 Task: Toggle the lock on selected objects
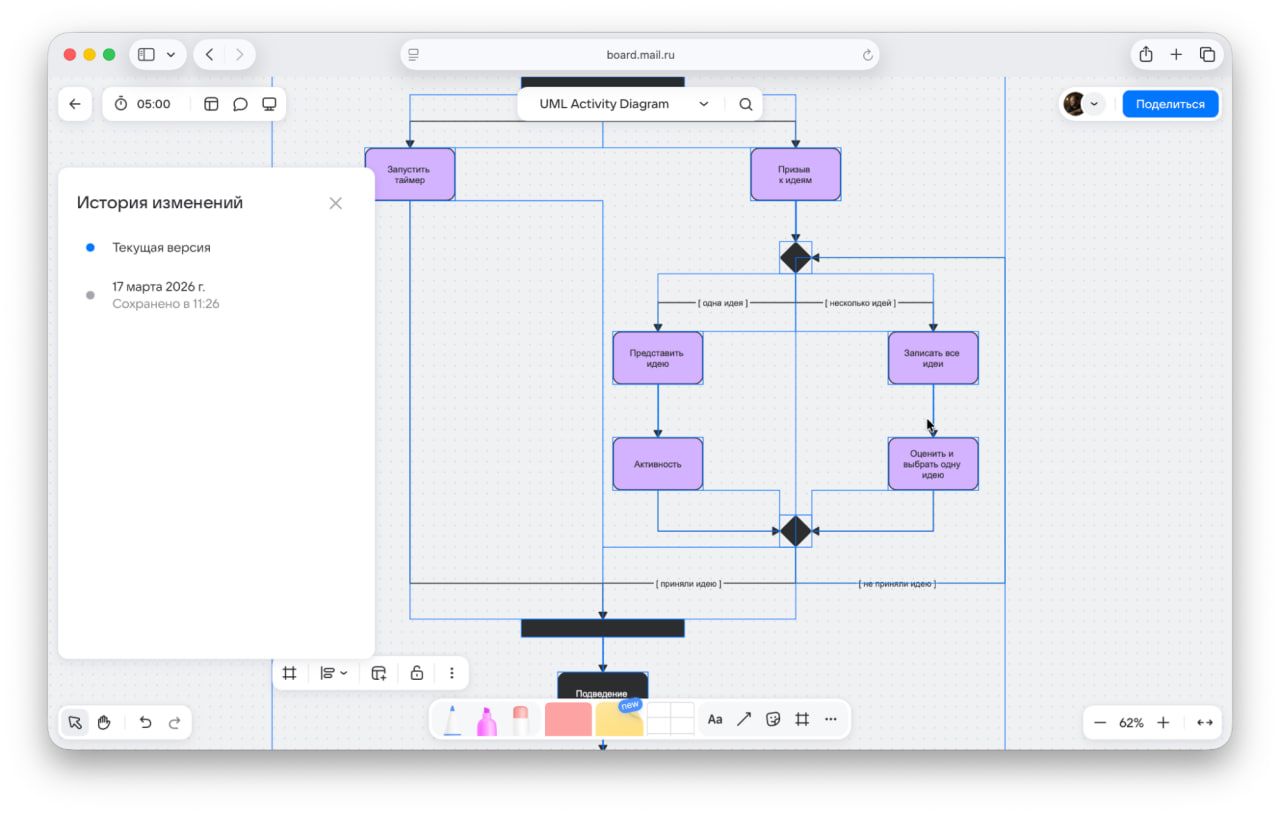pos(417,673)
